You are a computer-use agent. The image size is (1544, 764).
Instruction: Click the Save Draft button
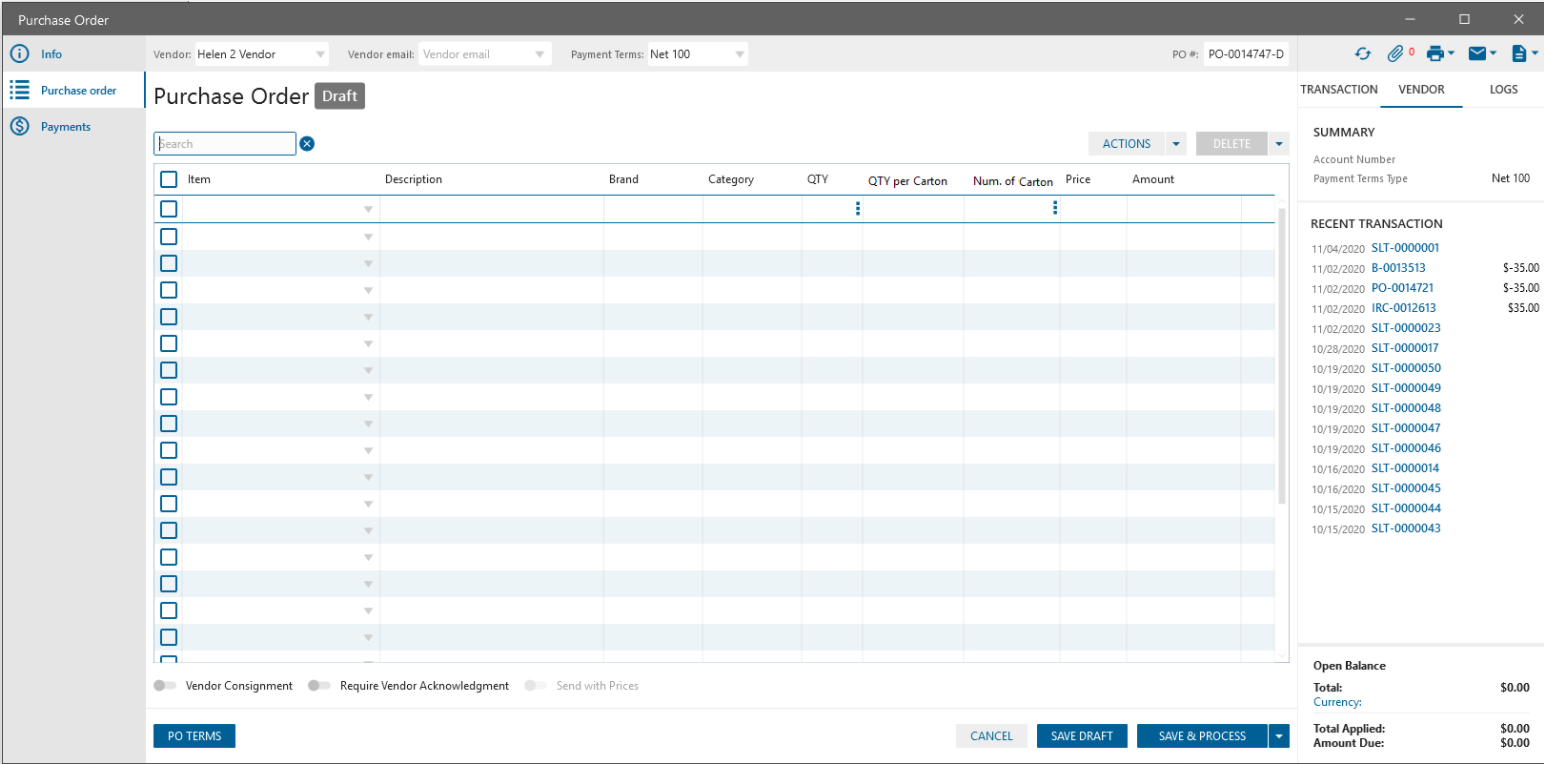1081,736
